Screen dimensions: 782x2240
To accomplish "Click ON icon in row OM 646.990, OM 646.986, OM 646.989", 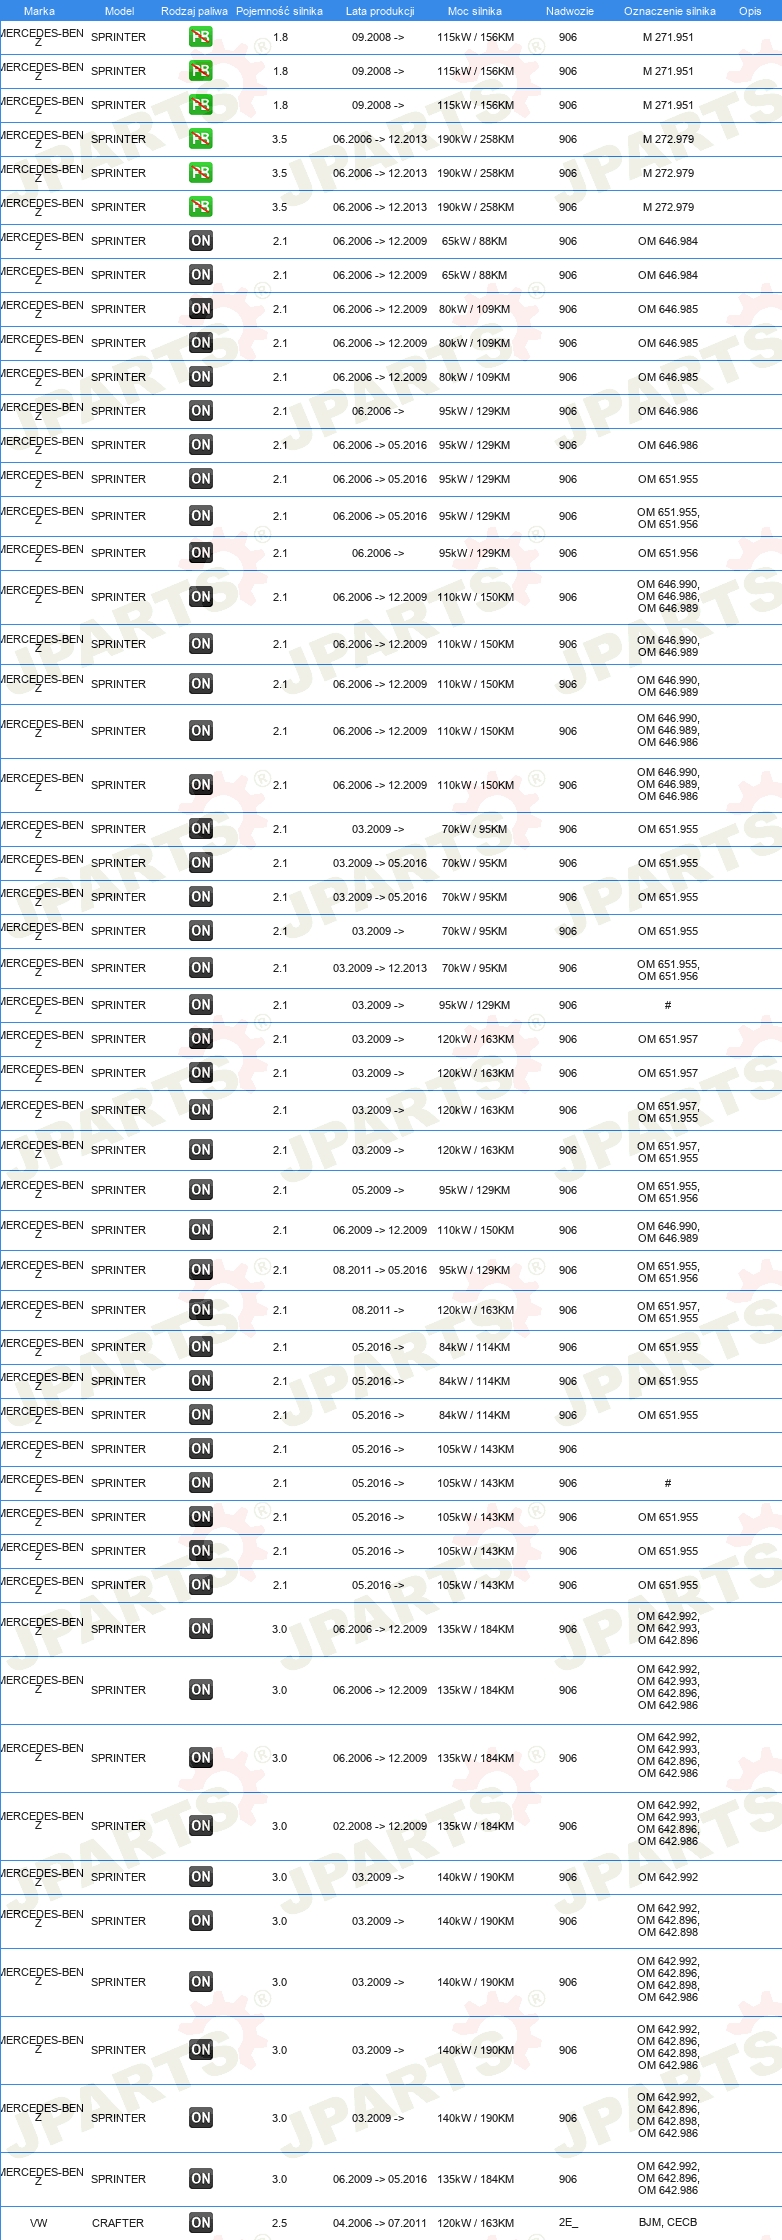I will [x=201, y=597].
